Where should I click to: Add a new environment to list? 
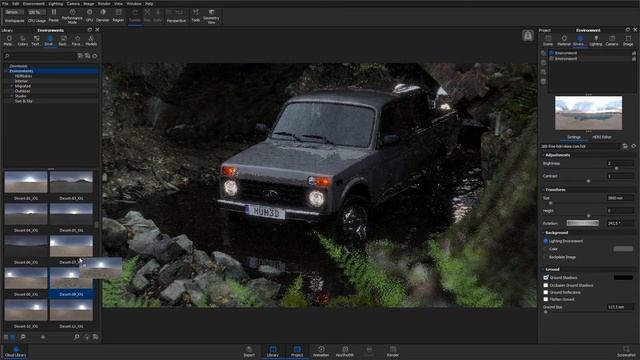pos(543,53)
